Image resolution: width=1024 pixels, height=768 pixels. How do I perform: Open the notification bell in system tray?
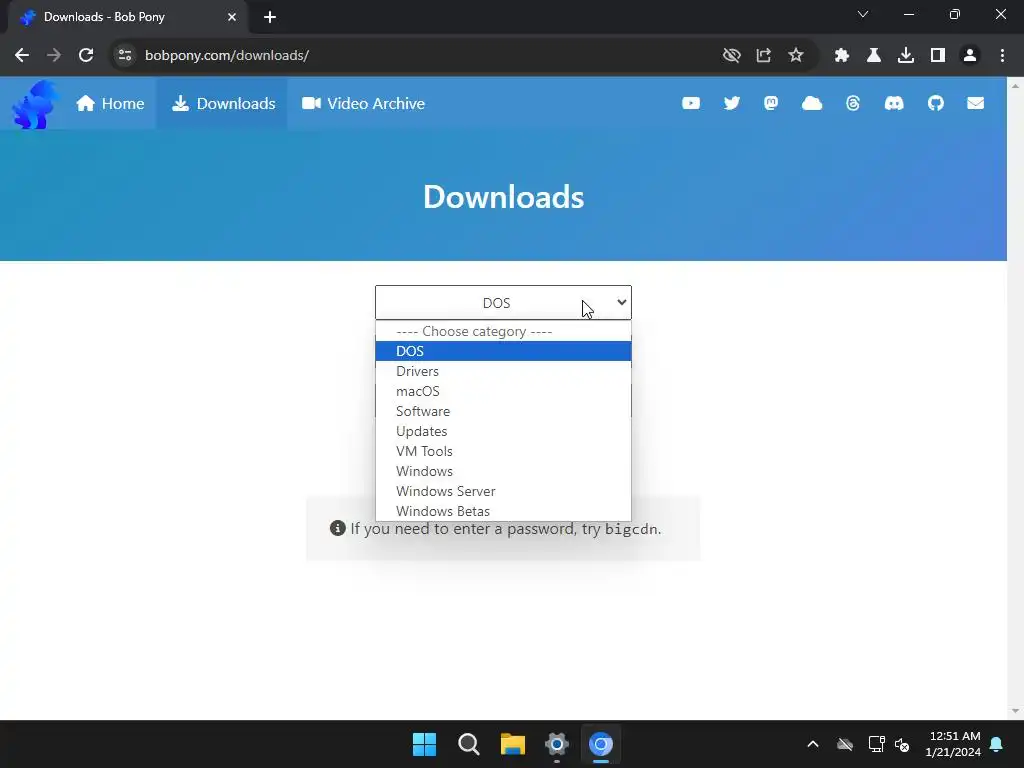click(x=997, y=744)
